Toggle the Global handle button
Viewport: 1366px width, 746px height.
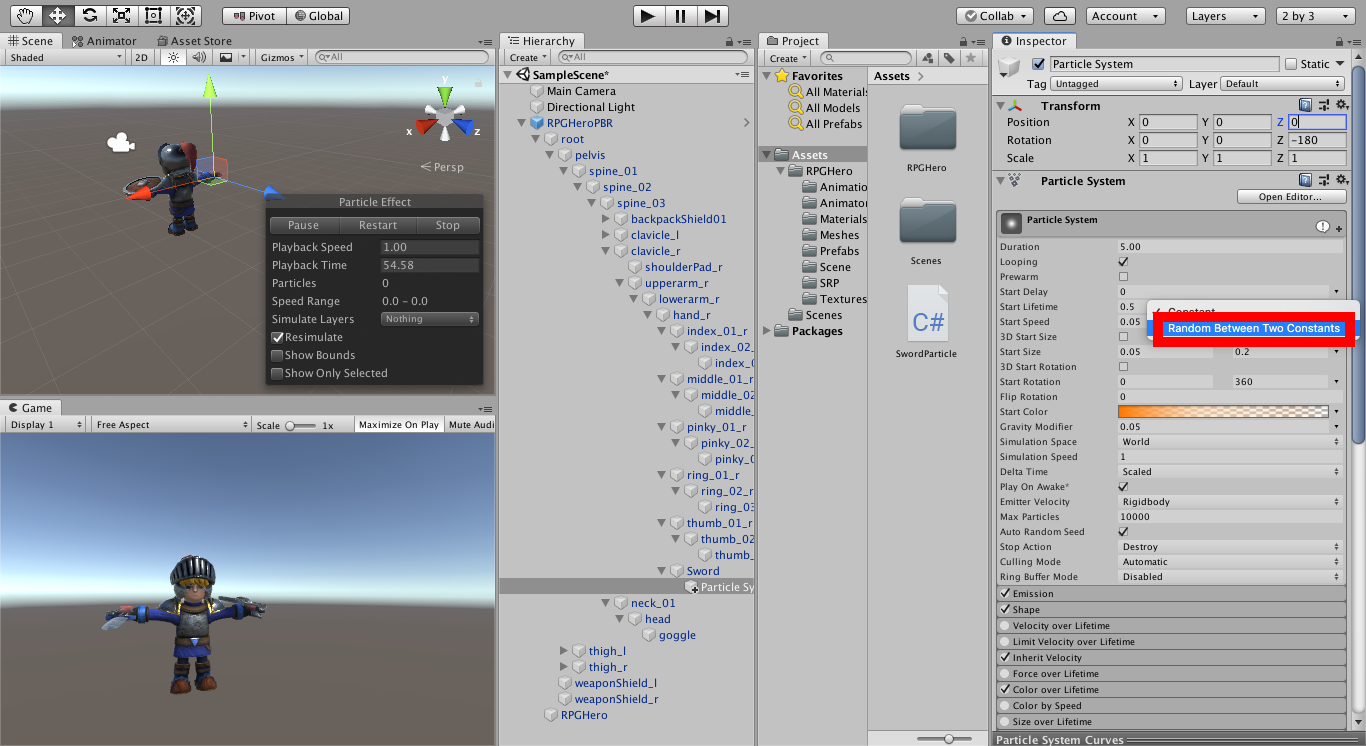tap(318, 16)
